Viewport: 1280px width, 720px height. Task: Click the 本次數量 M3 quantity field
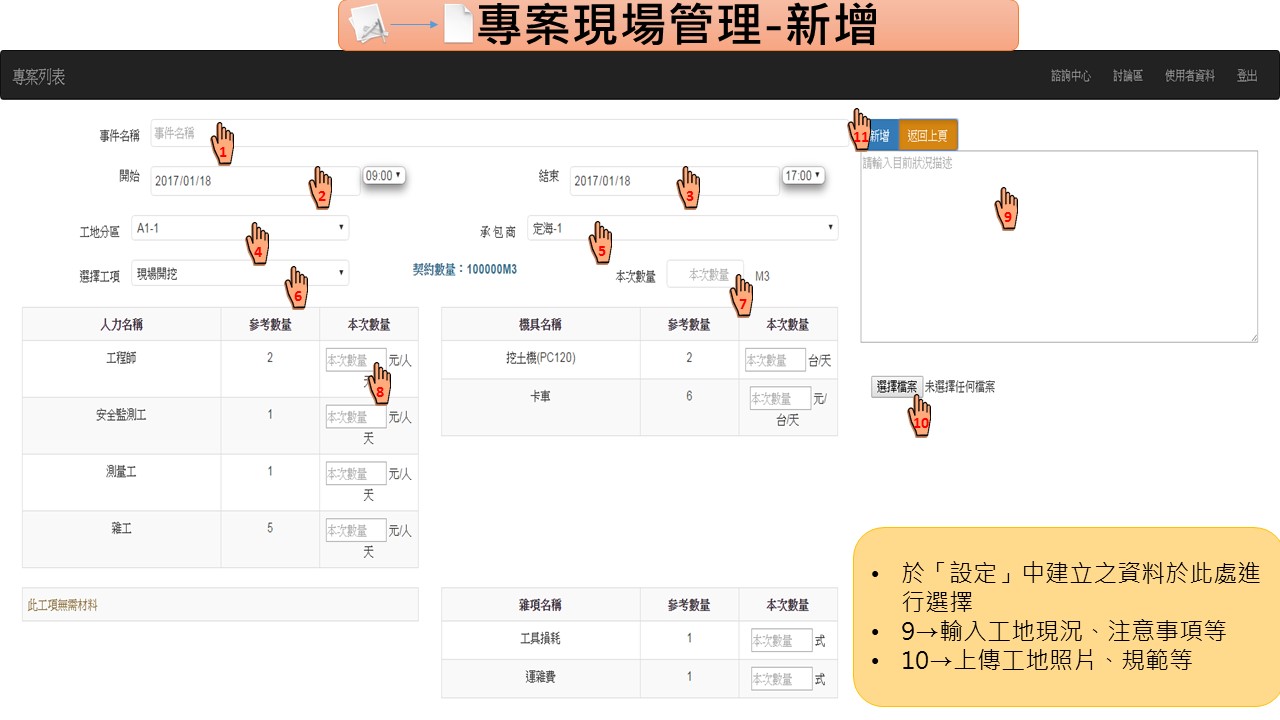tap(705, 275)
